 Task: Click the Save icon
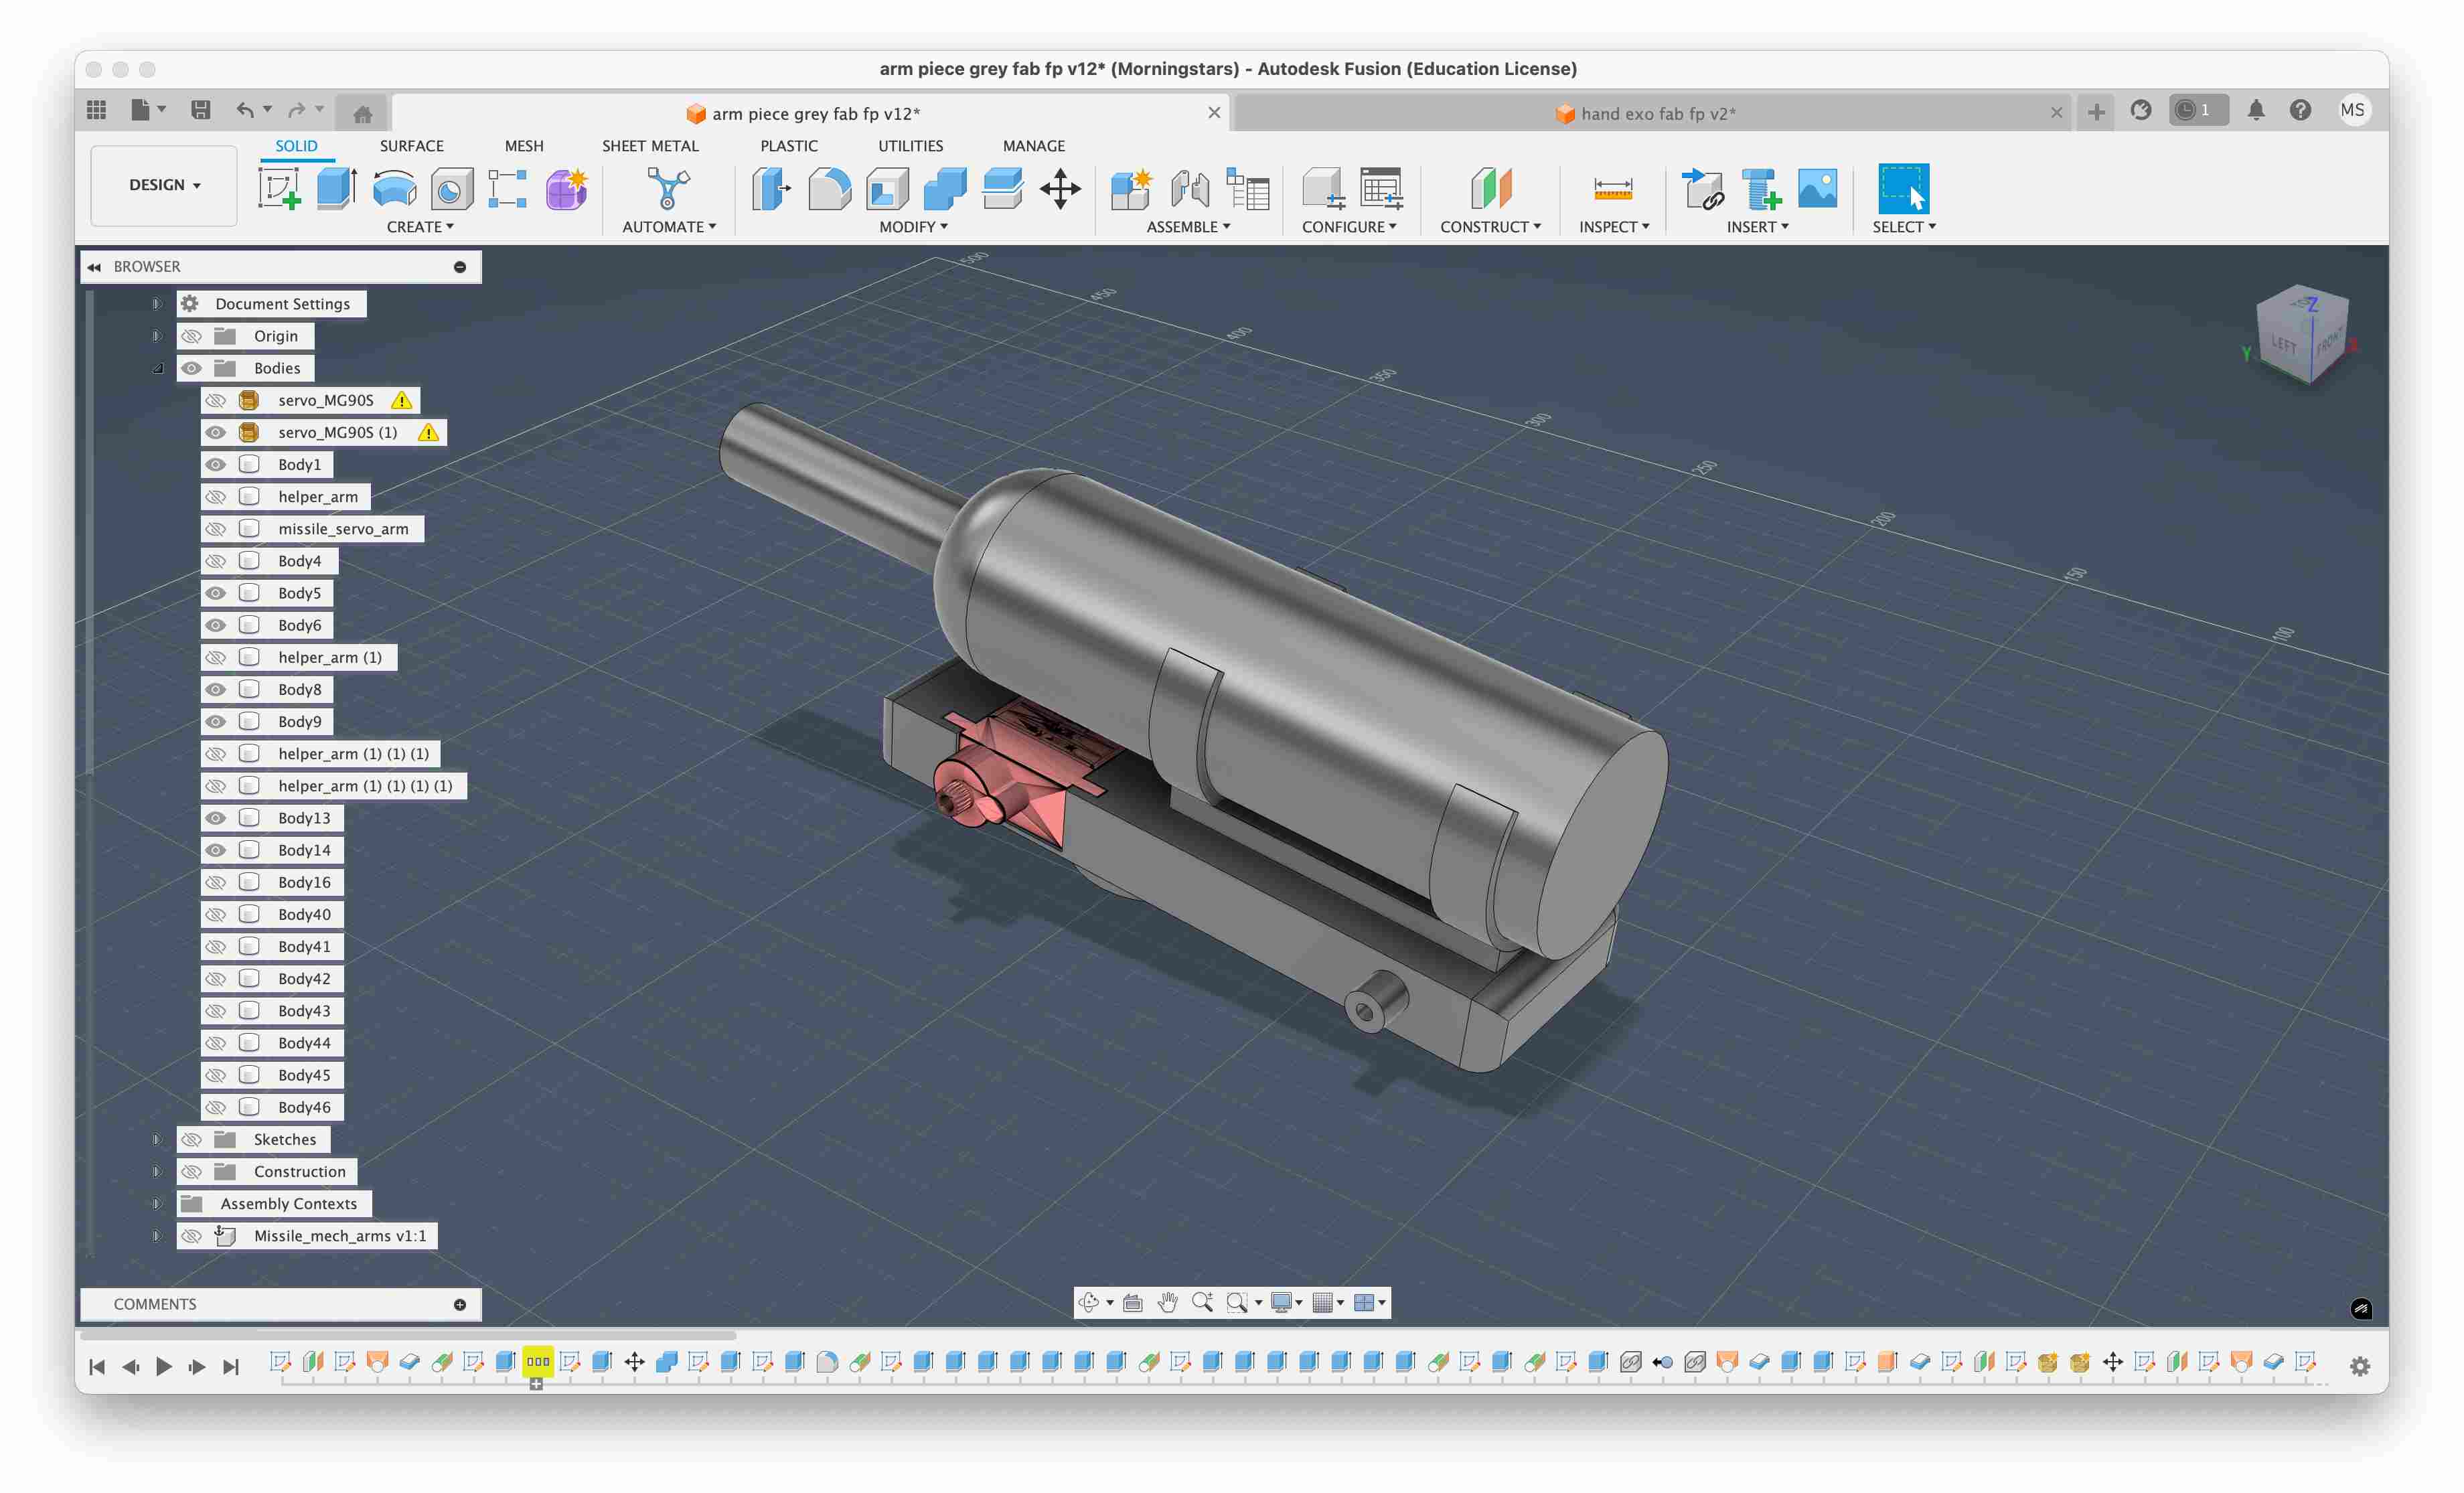pyautogui.click(x=200, y=110)
